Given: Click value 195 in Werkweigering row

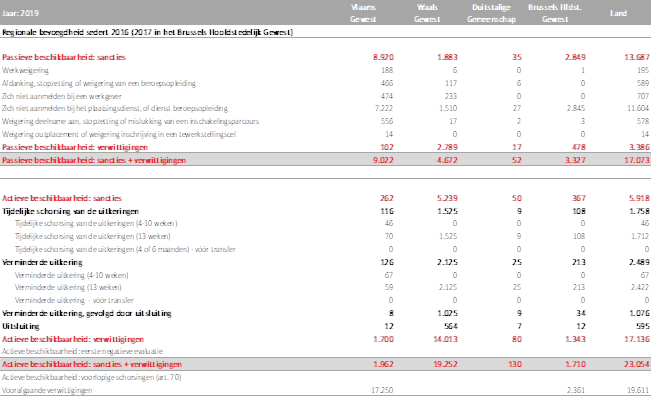Looking at the screenshot, I should (x=643, y=70).
